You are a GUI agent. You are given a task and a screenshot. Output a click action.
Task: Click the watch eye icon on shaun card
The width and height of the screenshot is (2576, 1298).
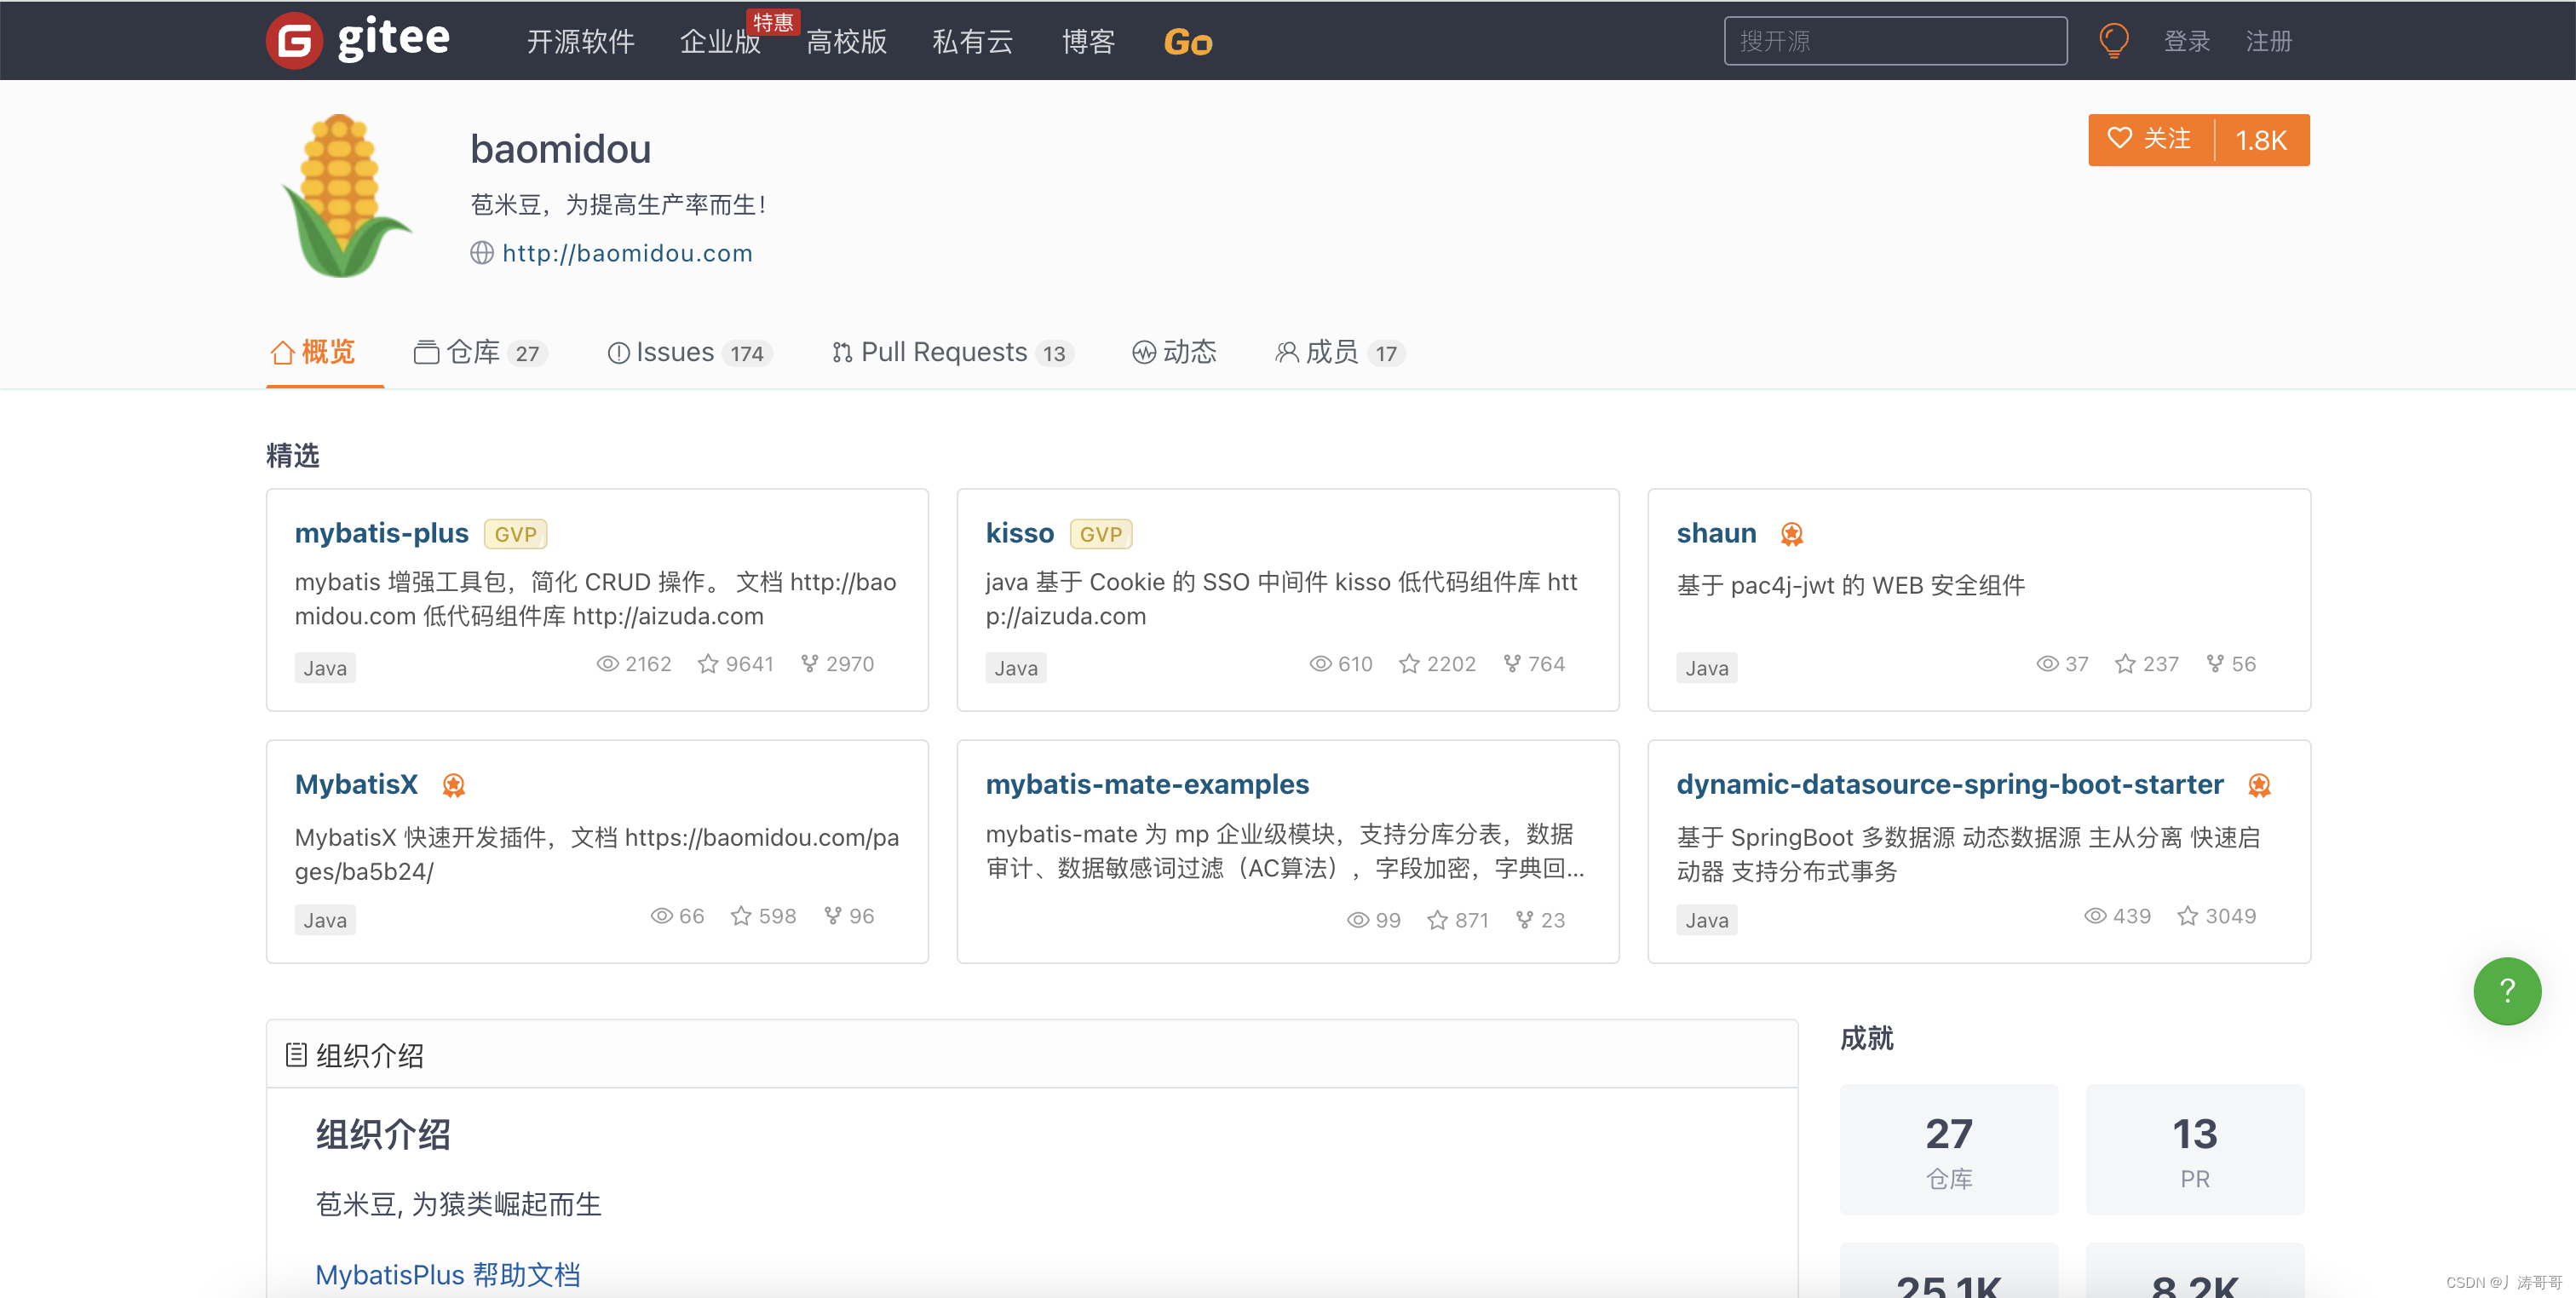pos(2047,664)
